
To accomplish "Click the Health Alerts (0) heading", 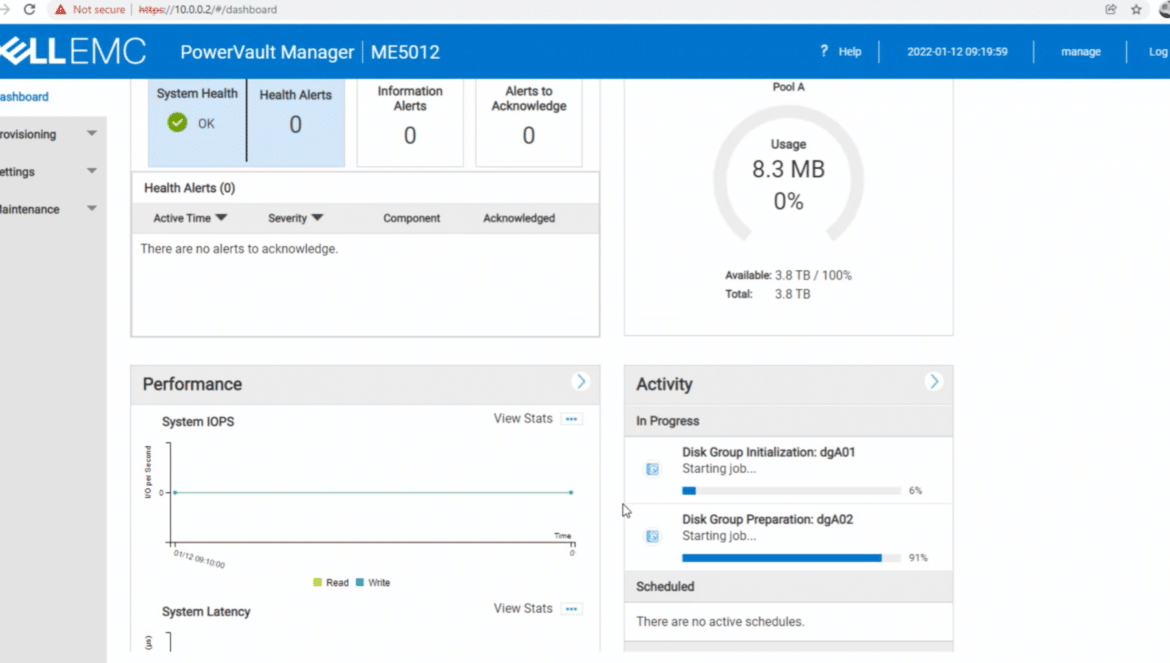I will tap(190, 188).
